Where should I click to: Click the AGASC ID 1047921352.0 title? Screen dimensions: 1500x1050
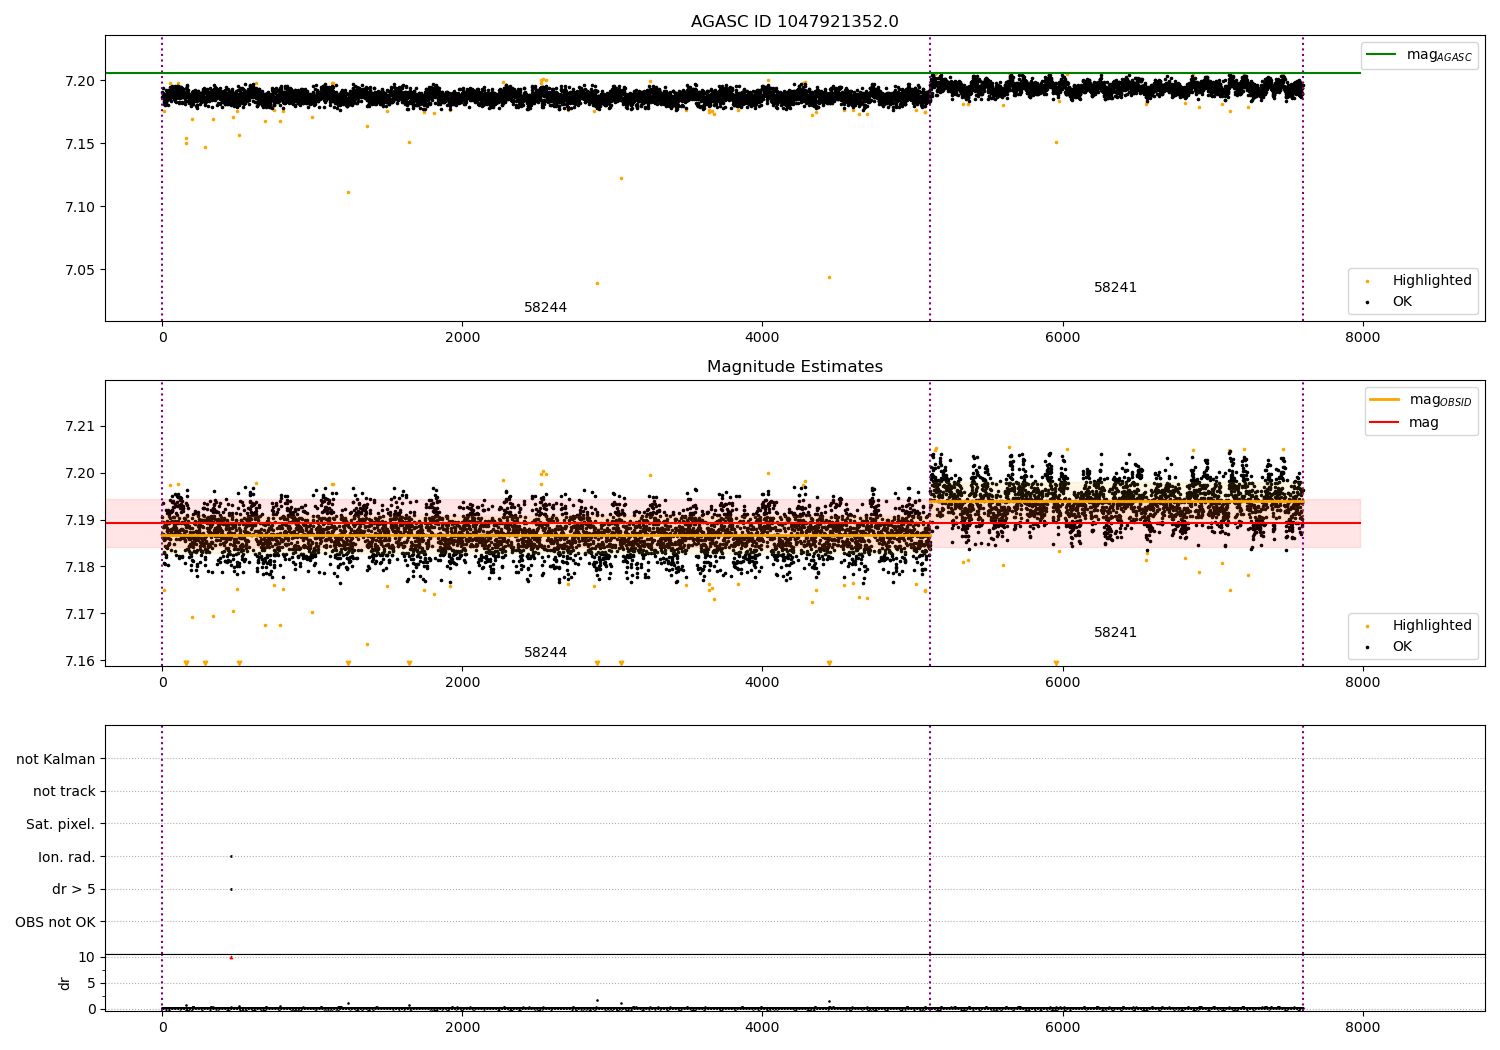click(795, 22)
